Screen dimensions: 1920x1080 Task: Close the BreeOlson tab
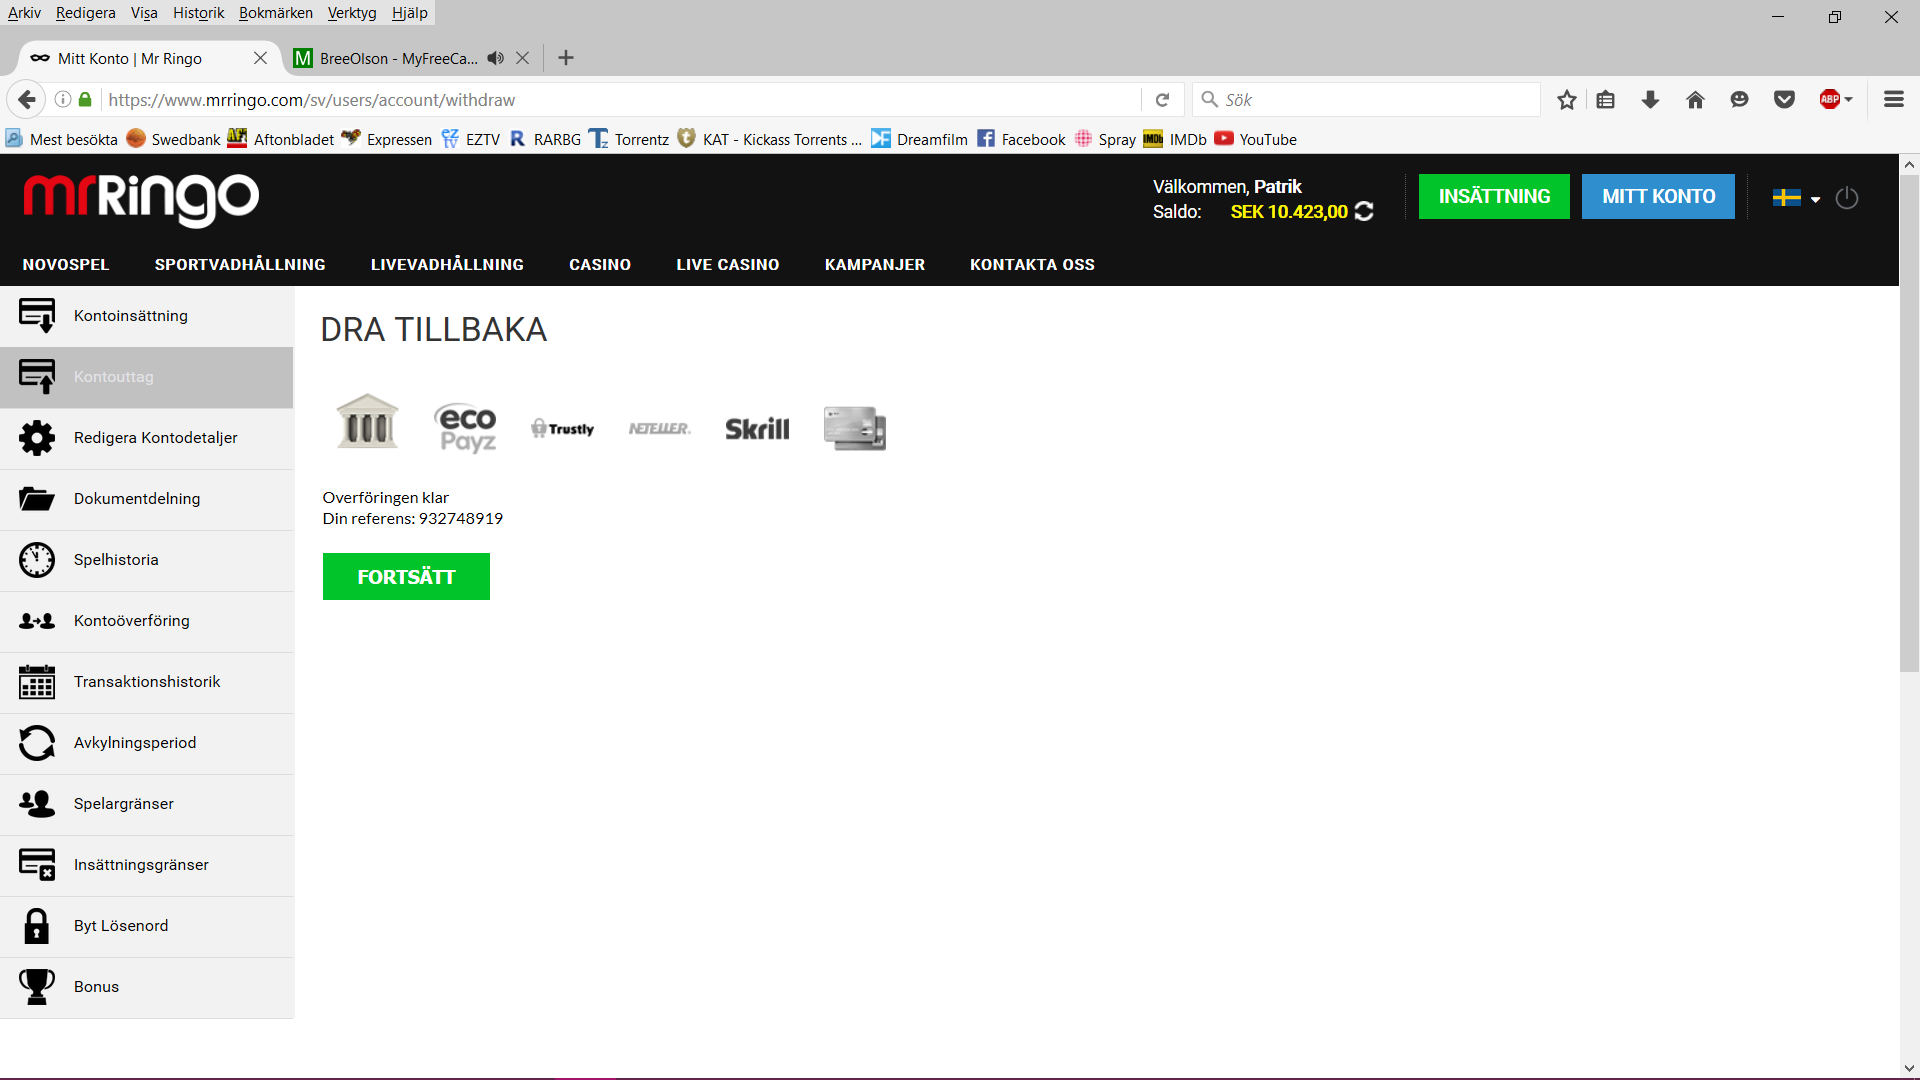point(522,58)
